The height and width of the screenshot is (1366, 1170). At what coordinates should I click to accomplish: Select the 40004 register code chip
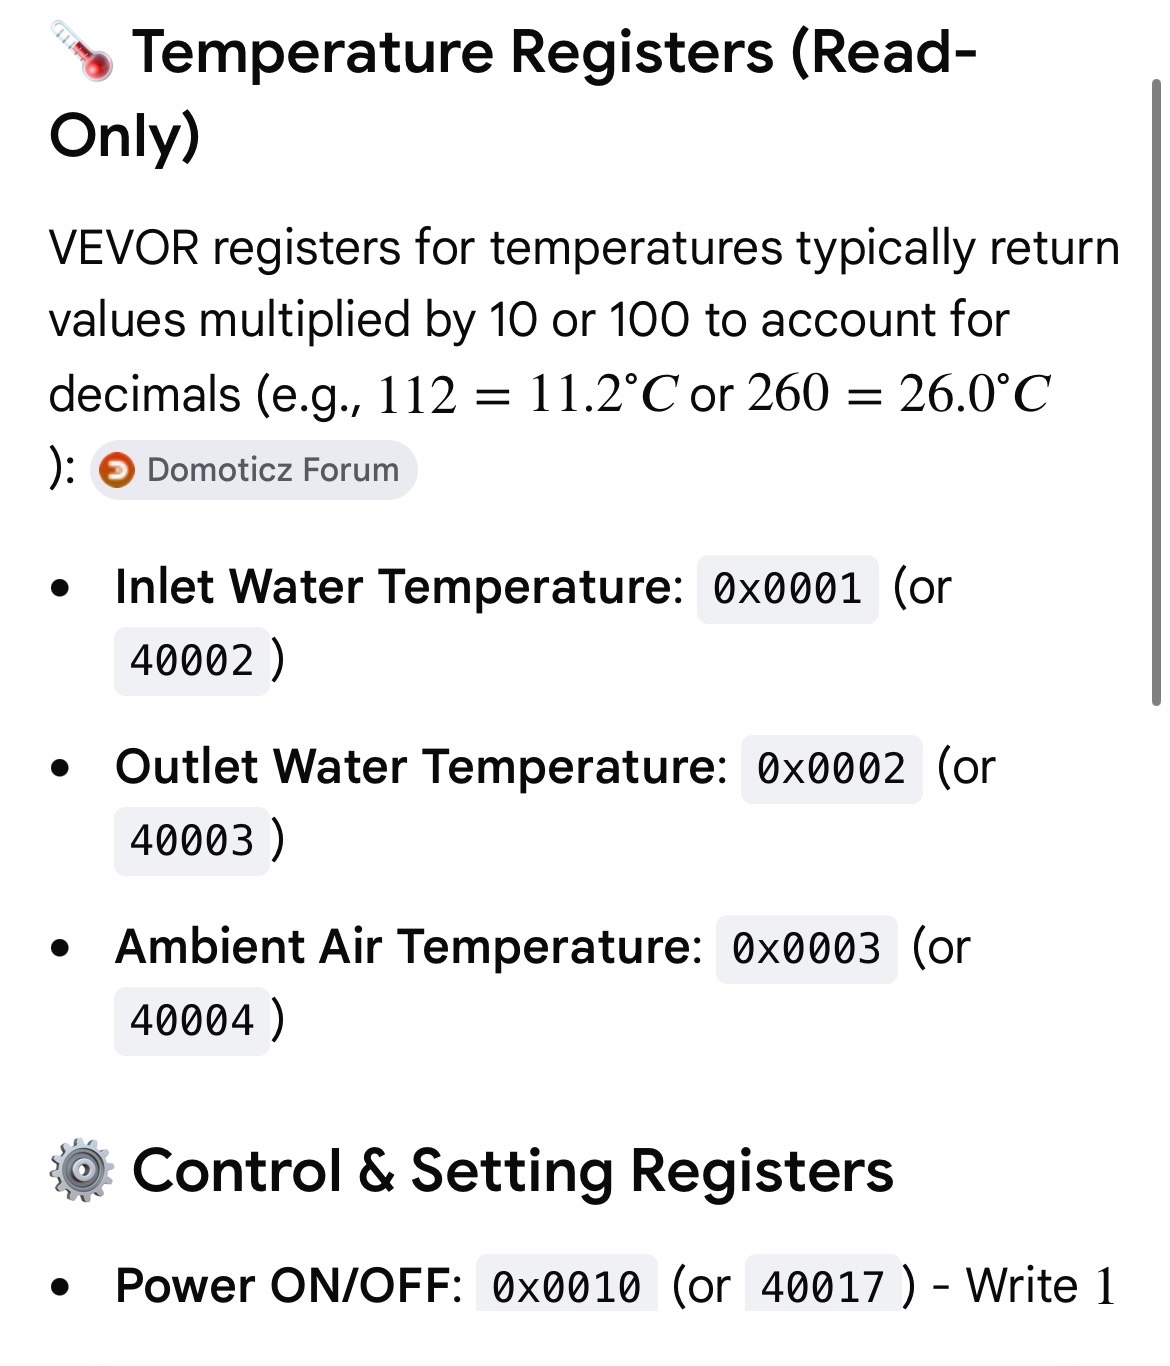click(192, 1021)
